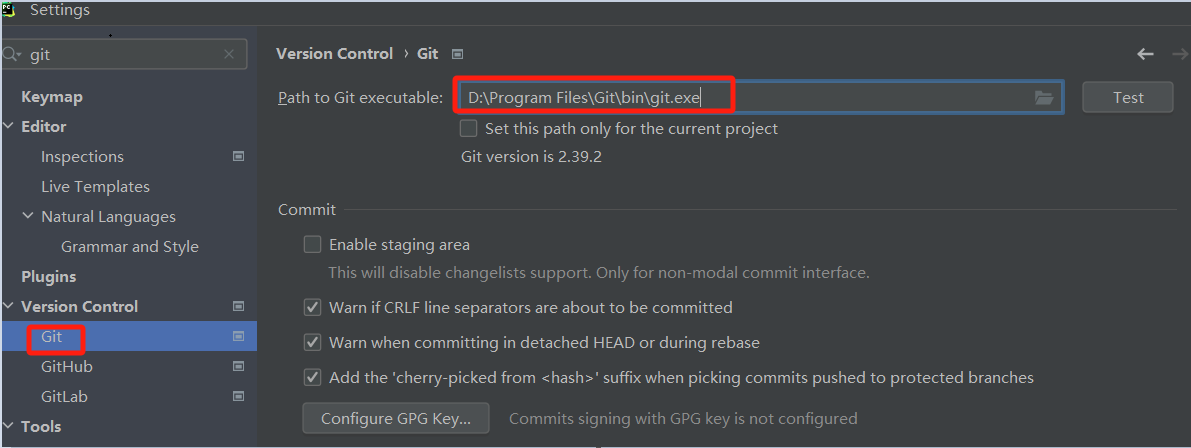The height and width of the screenshot is (448, 1191).
Task: Collapse the Editor settings section
Action: click(x=9, y=127)
